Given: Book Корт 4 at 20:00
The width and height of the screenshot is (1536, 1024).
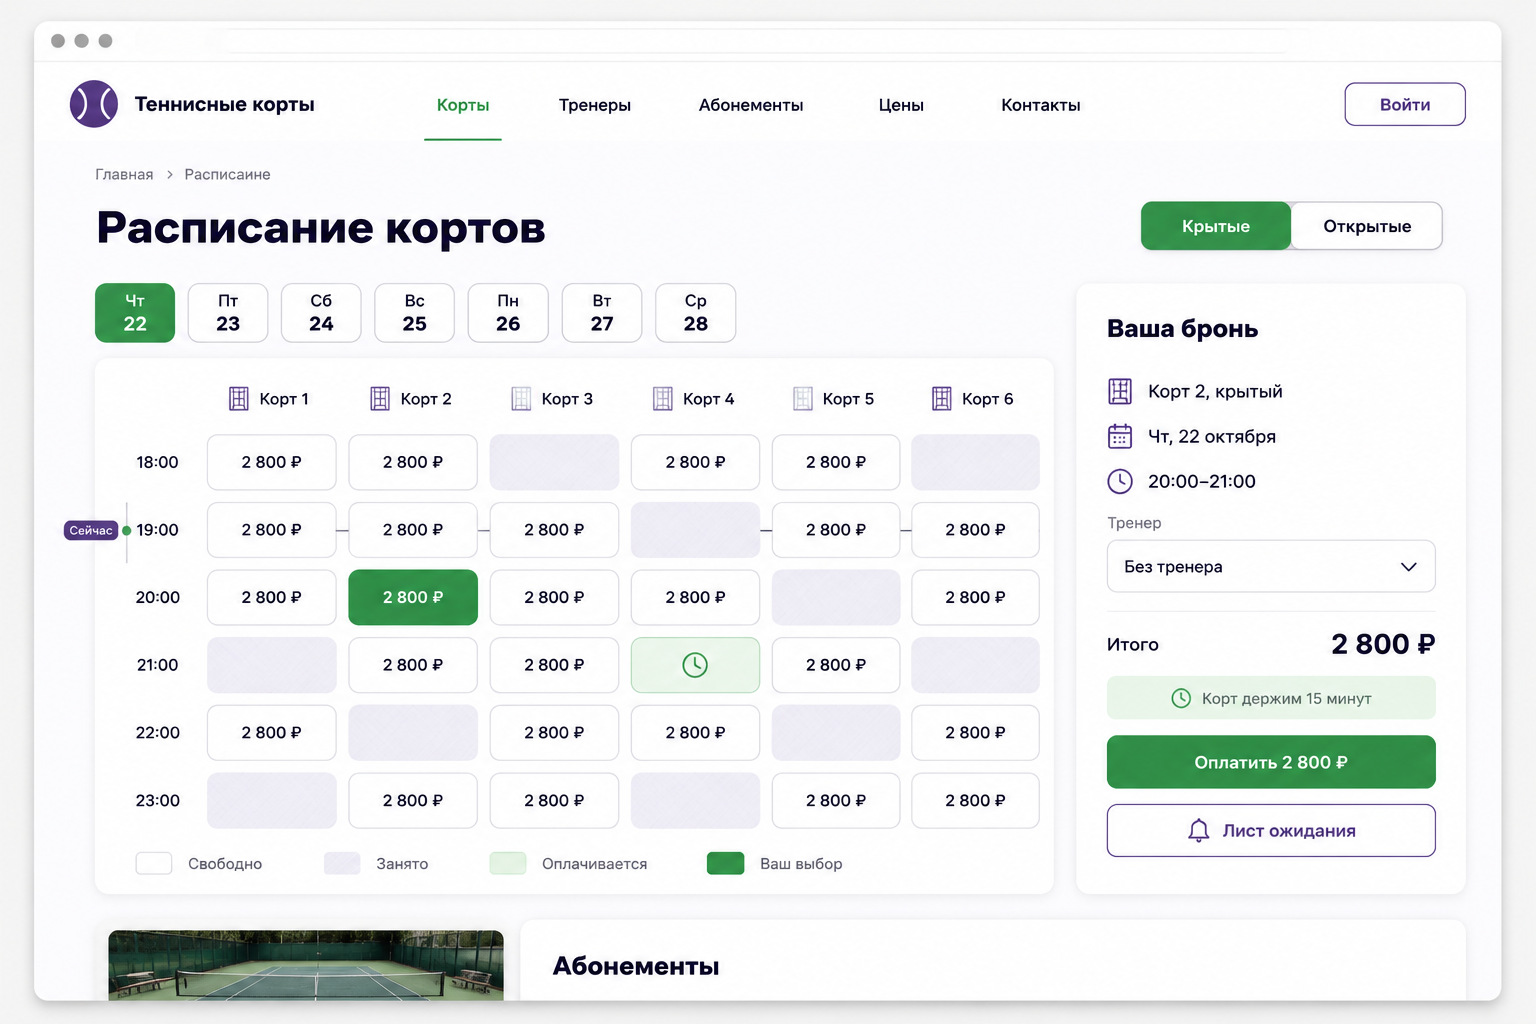Looking at the screenshot, I should tap(695, 597).
